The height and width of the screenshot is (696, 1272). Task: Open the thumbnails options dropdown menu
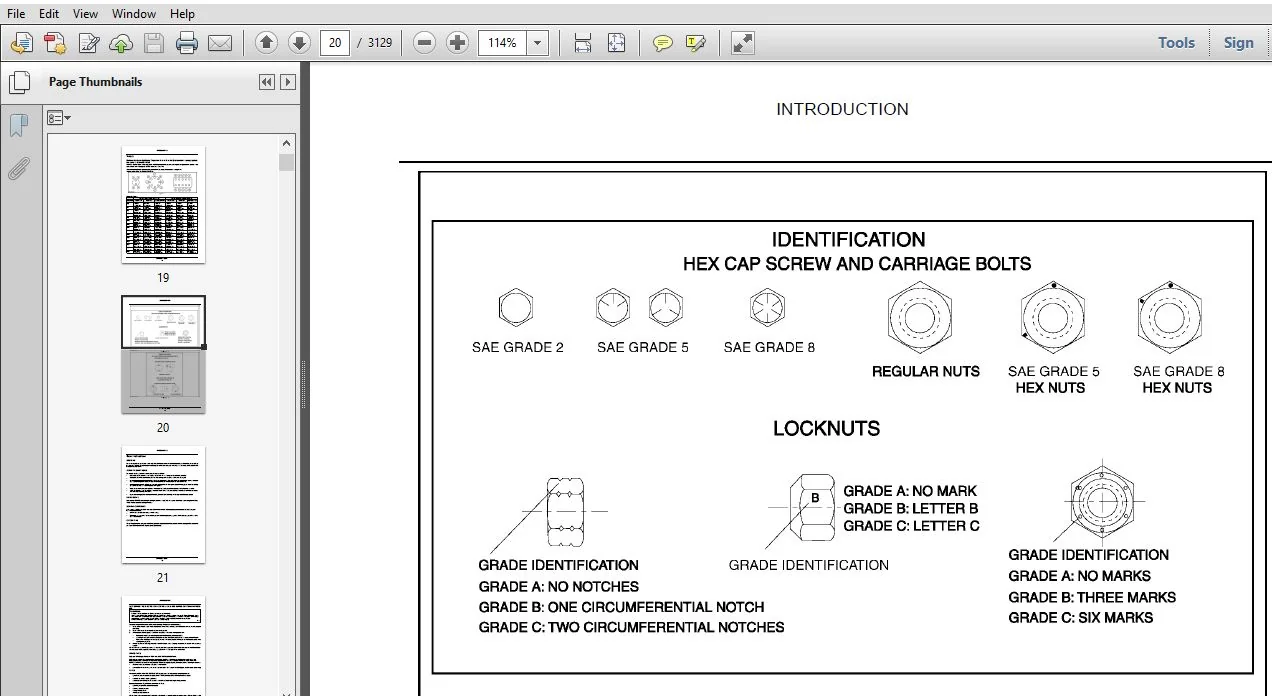[59, 118]
